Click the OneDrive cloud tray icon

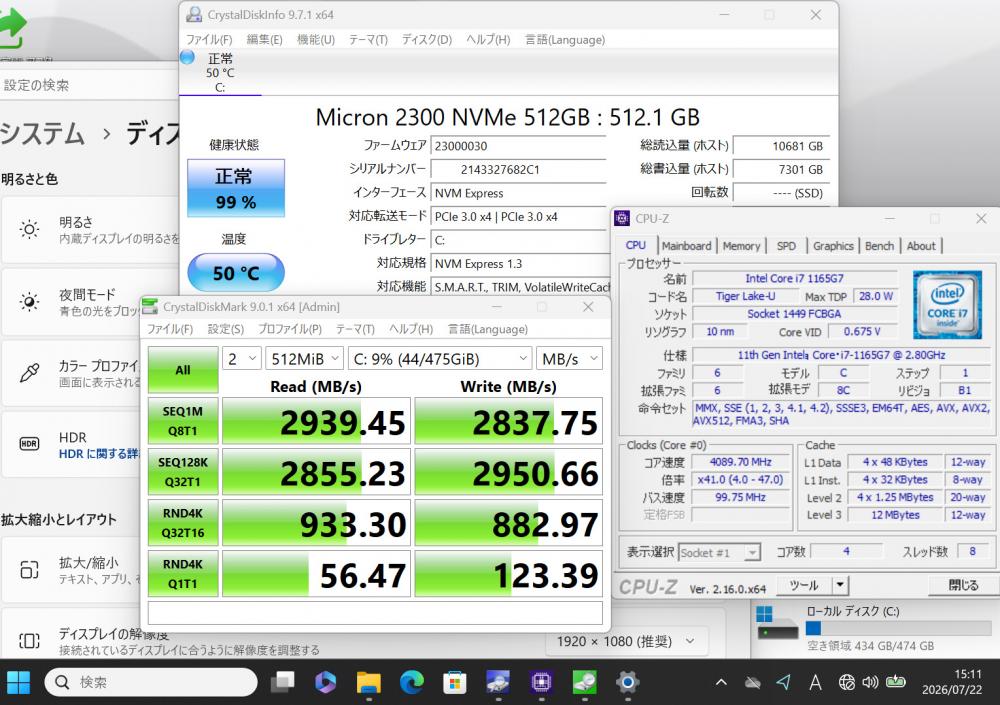pos(753,683)
